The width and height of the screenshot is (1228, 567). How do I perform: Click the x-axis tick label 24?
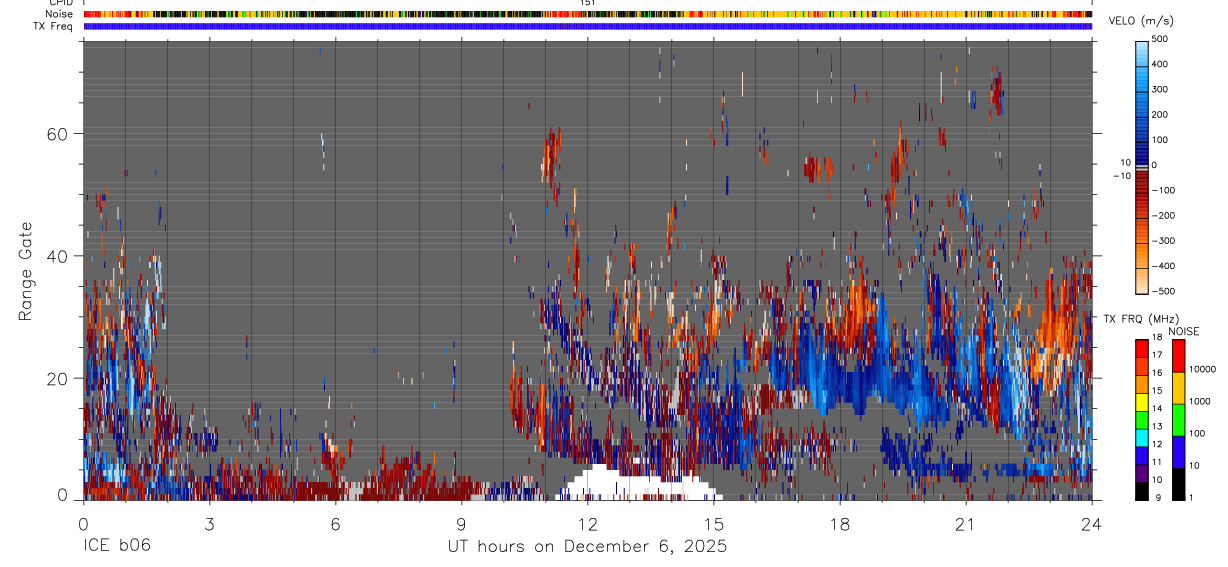(1092, 525)
